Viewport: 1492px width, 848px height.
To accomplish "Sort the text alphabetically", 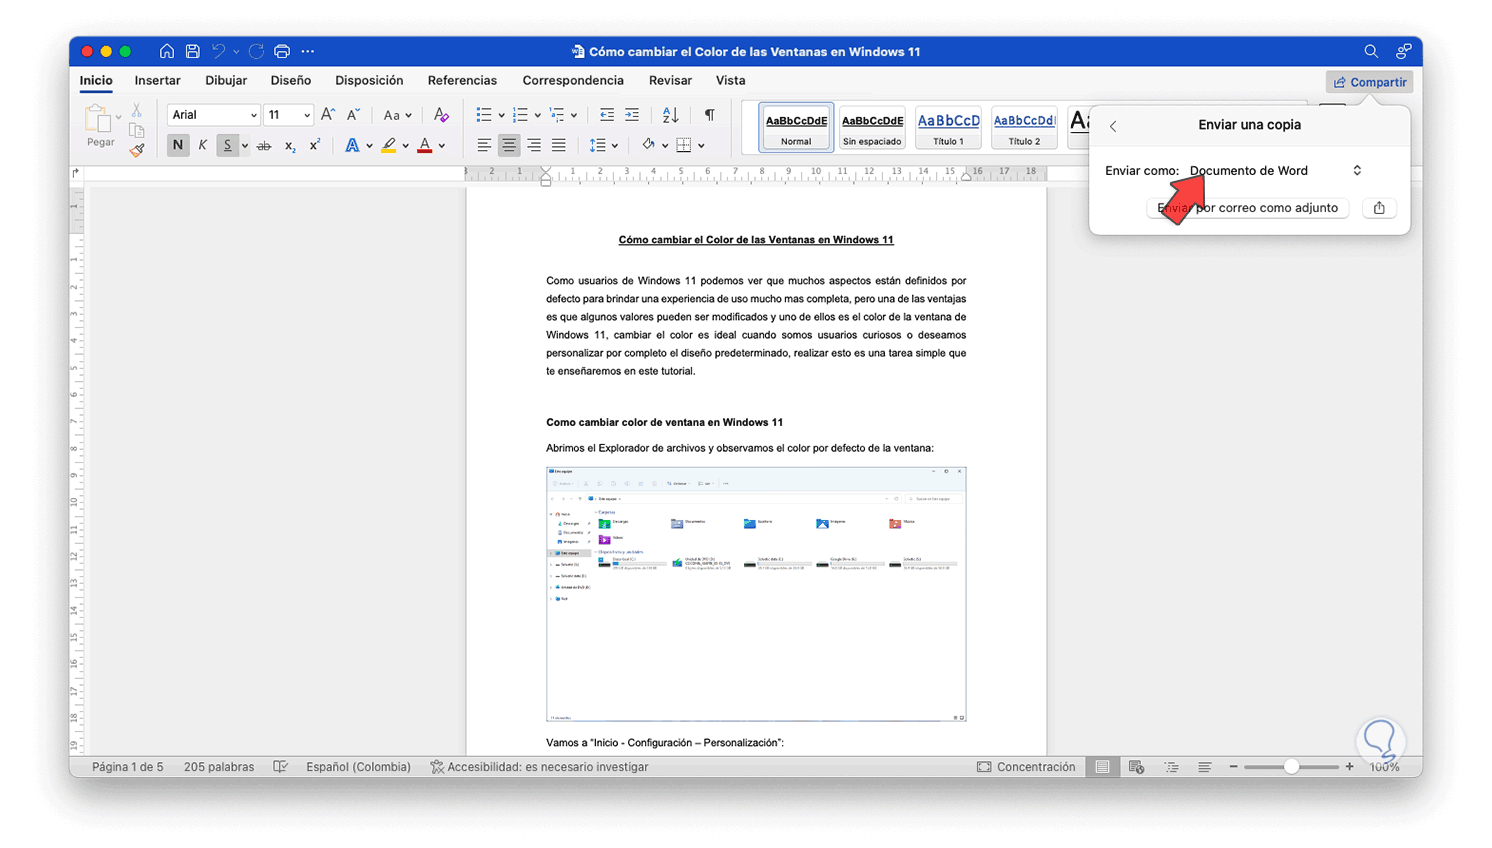I will click(670, 115).
